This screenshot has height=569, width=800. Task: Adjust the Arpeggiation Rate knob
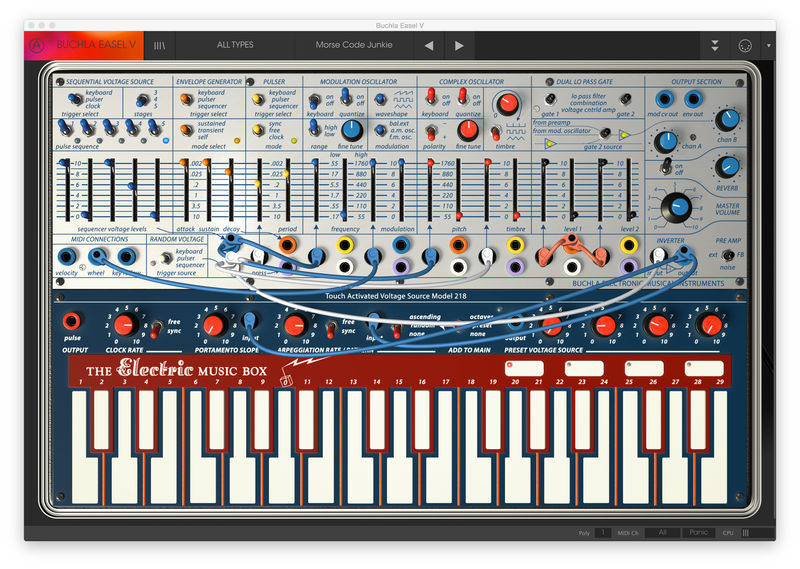pyautogui.click(x=293, y=325)
